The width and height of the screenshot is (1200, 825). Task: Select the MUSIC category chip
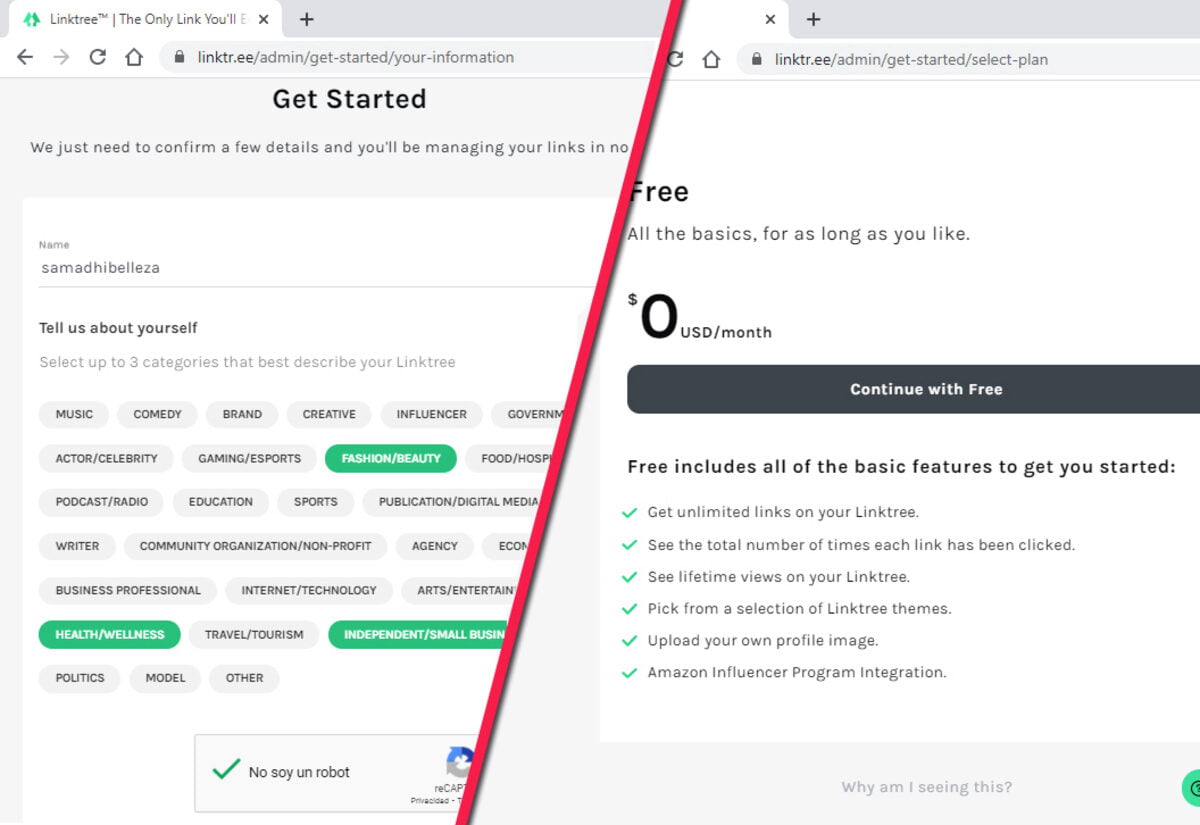pyautogui.click(x=74, y=414)
